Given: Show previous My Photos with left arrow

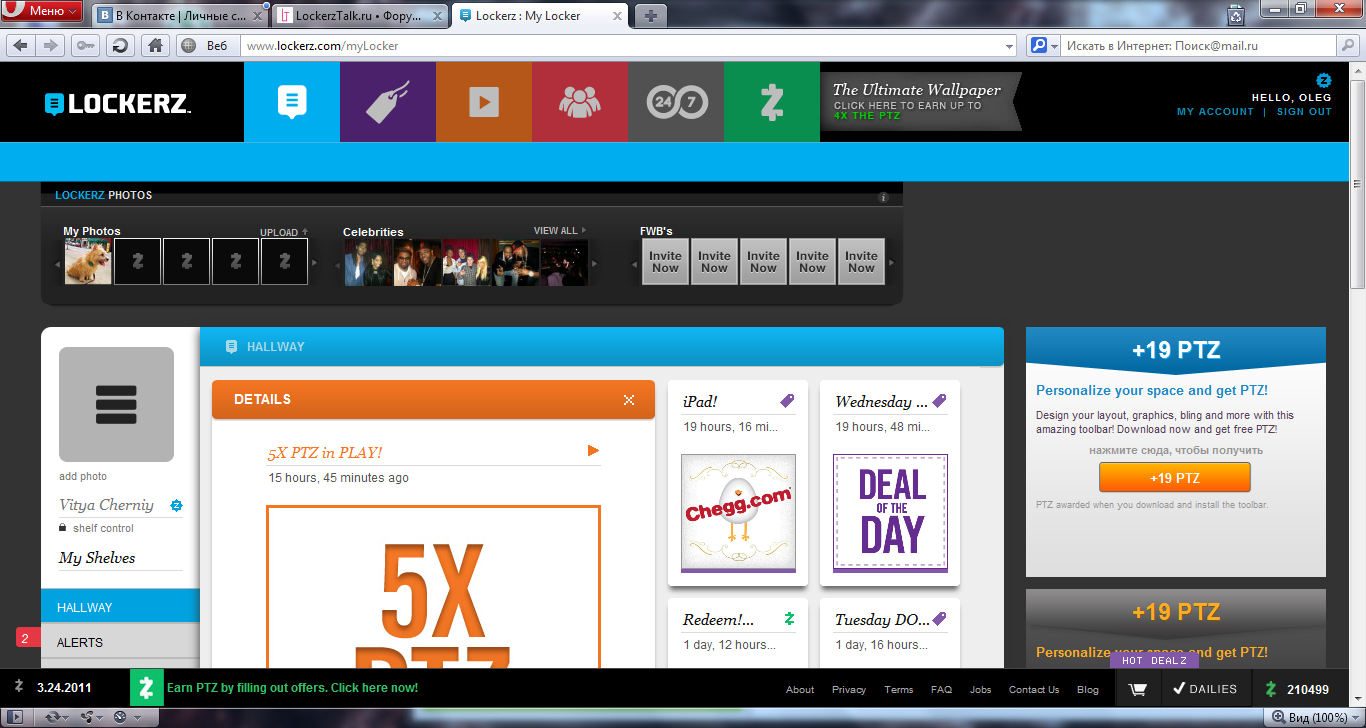Looking at the screenshot, I should point(57,263).
